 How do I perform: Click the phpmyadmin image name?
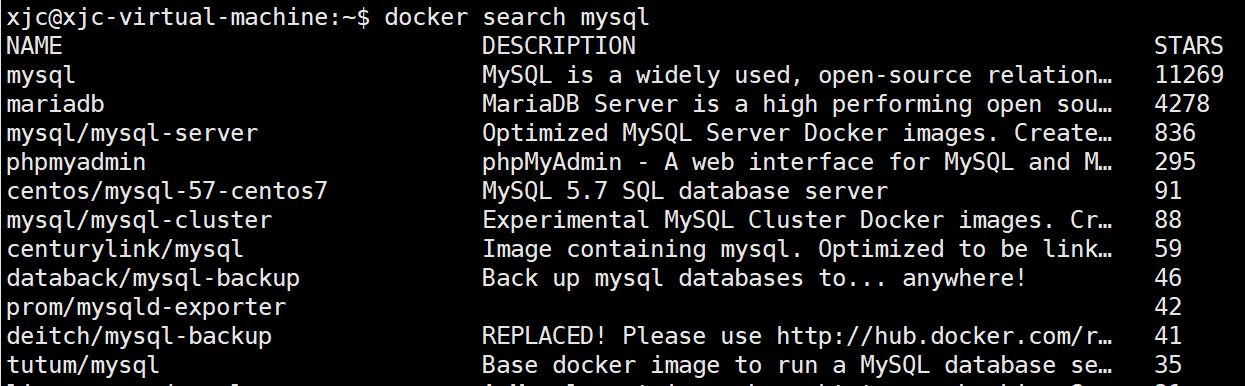76,162
